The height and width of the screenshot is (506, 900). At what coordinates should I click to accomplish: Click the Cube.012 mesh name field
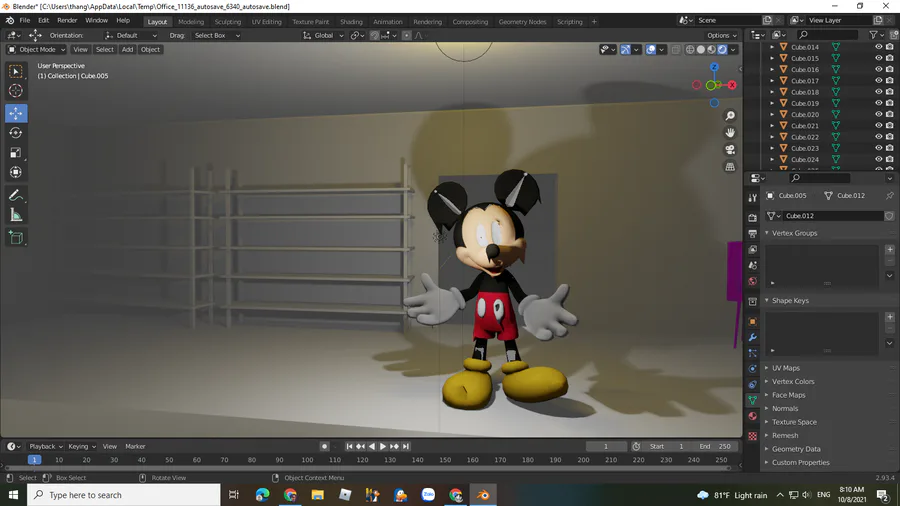[x=833, y=216]
